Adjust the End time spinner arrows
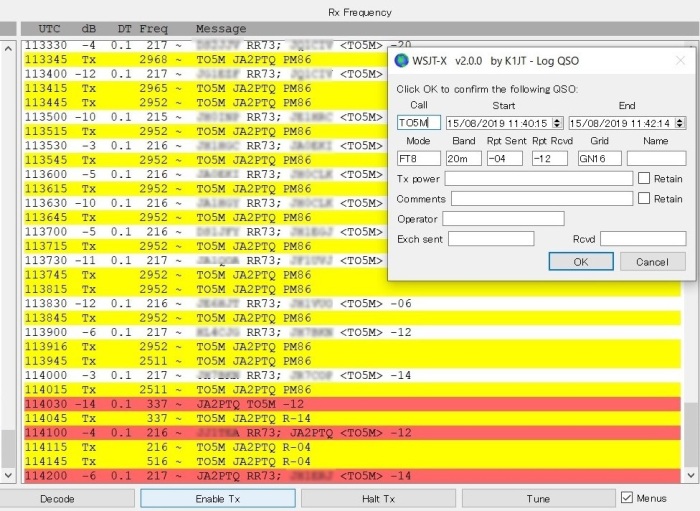The height and width of the screenshot is (511, 700). coord(680,123)
